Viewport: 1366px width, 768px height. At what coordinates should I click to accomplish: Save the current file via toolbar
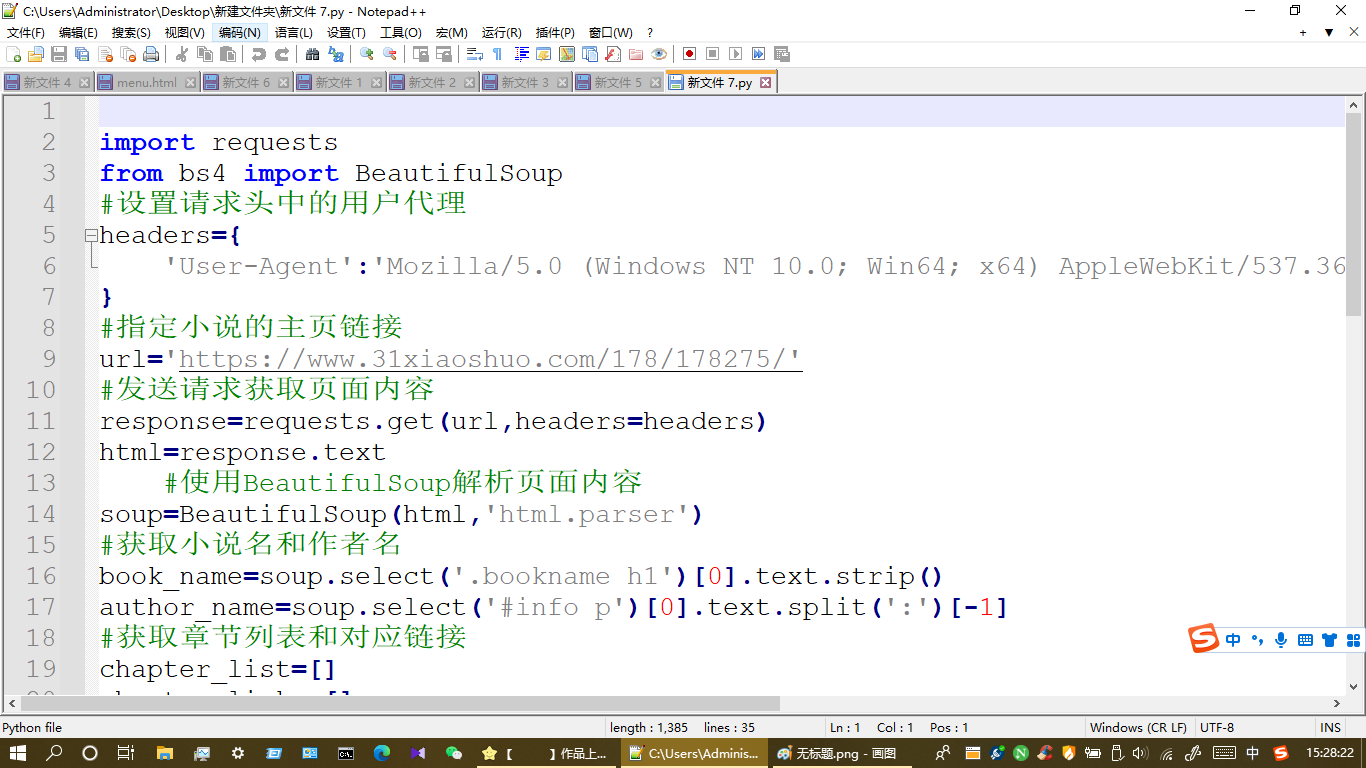point(59,54)
